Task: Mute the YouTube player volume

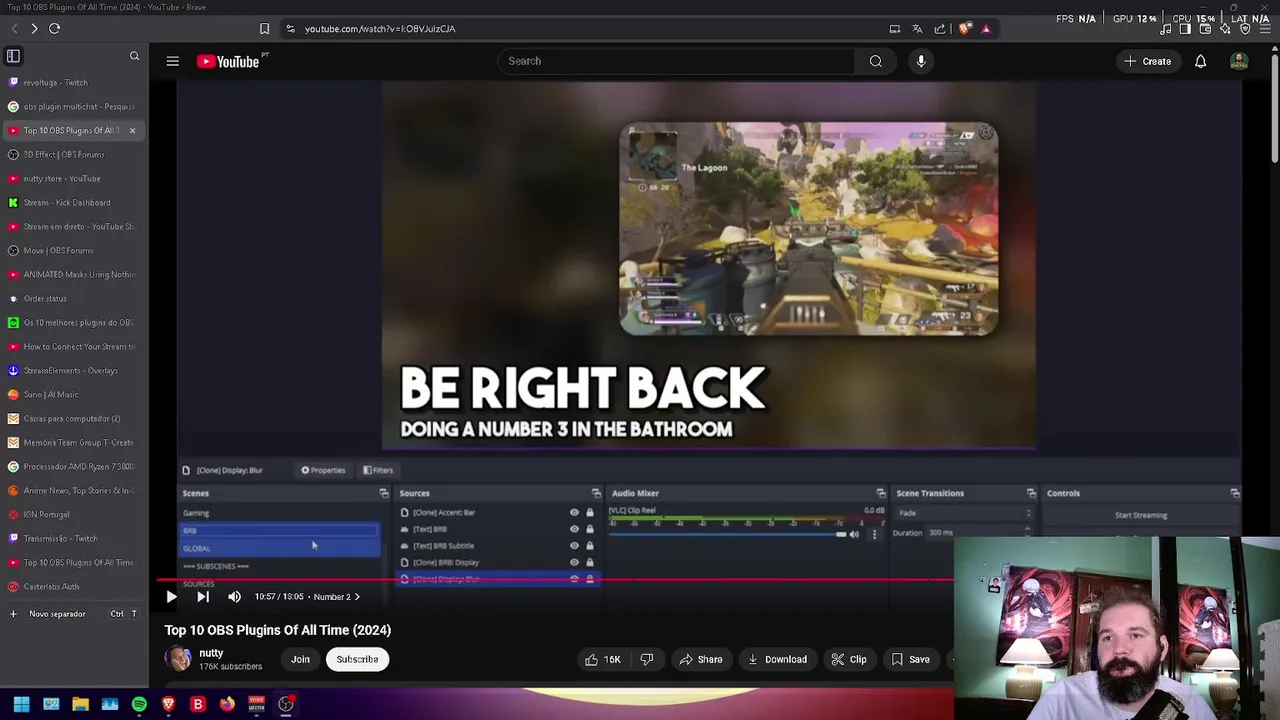Action: pos(234,597)
